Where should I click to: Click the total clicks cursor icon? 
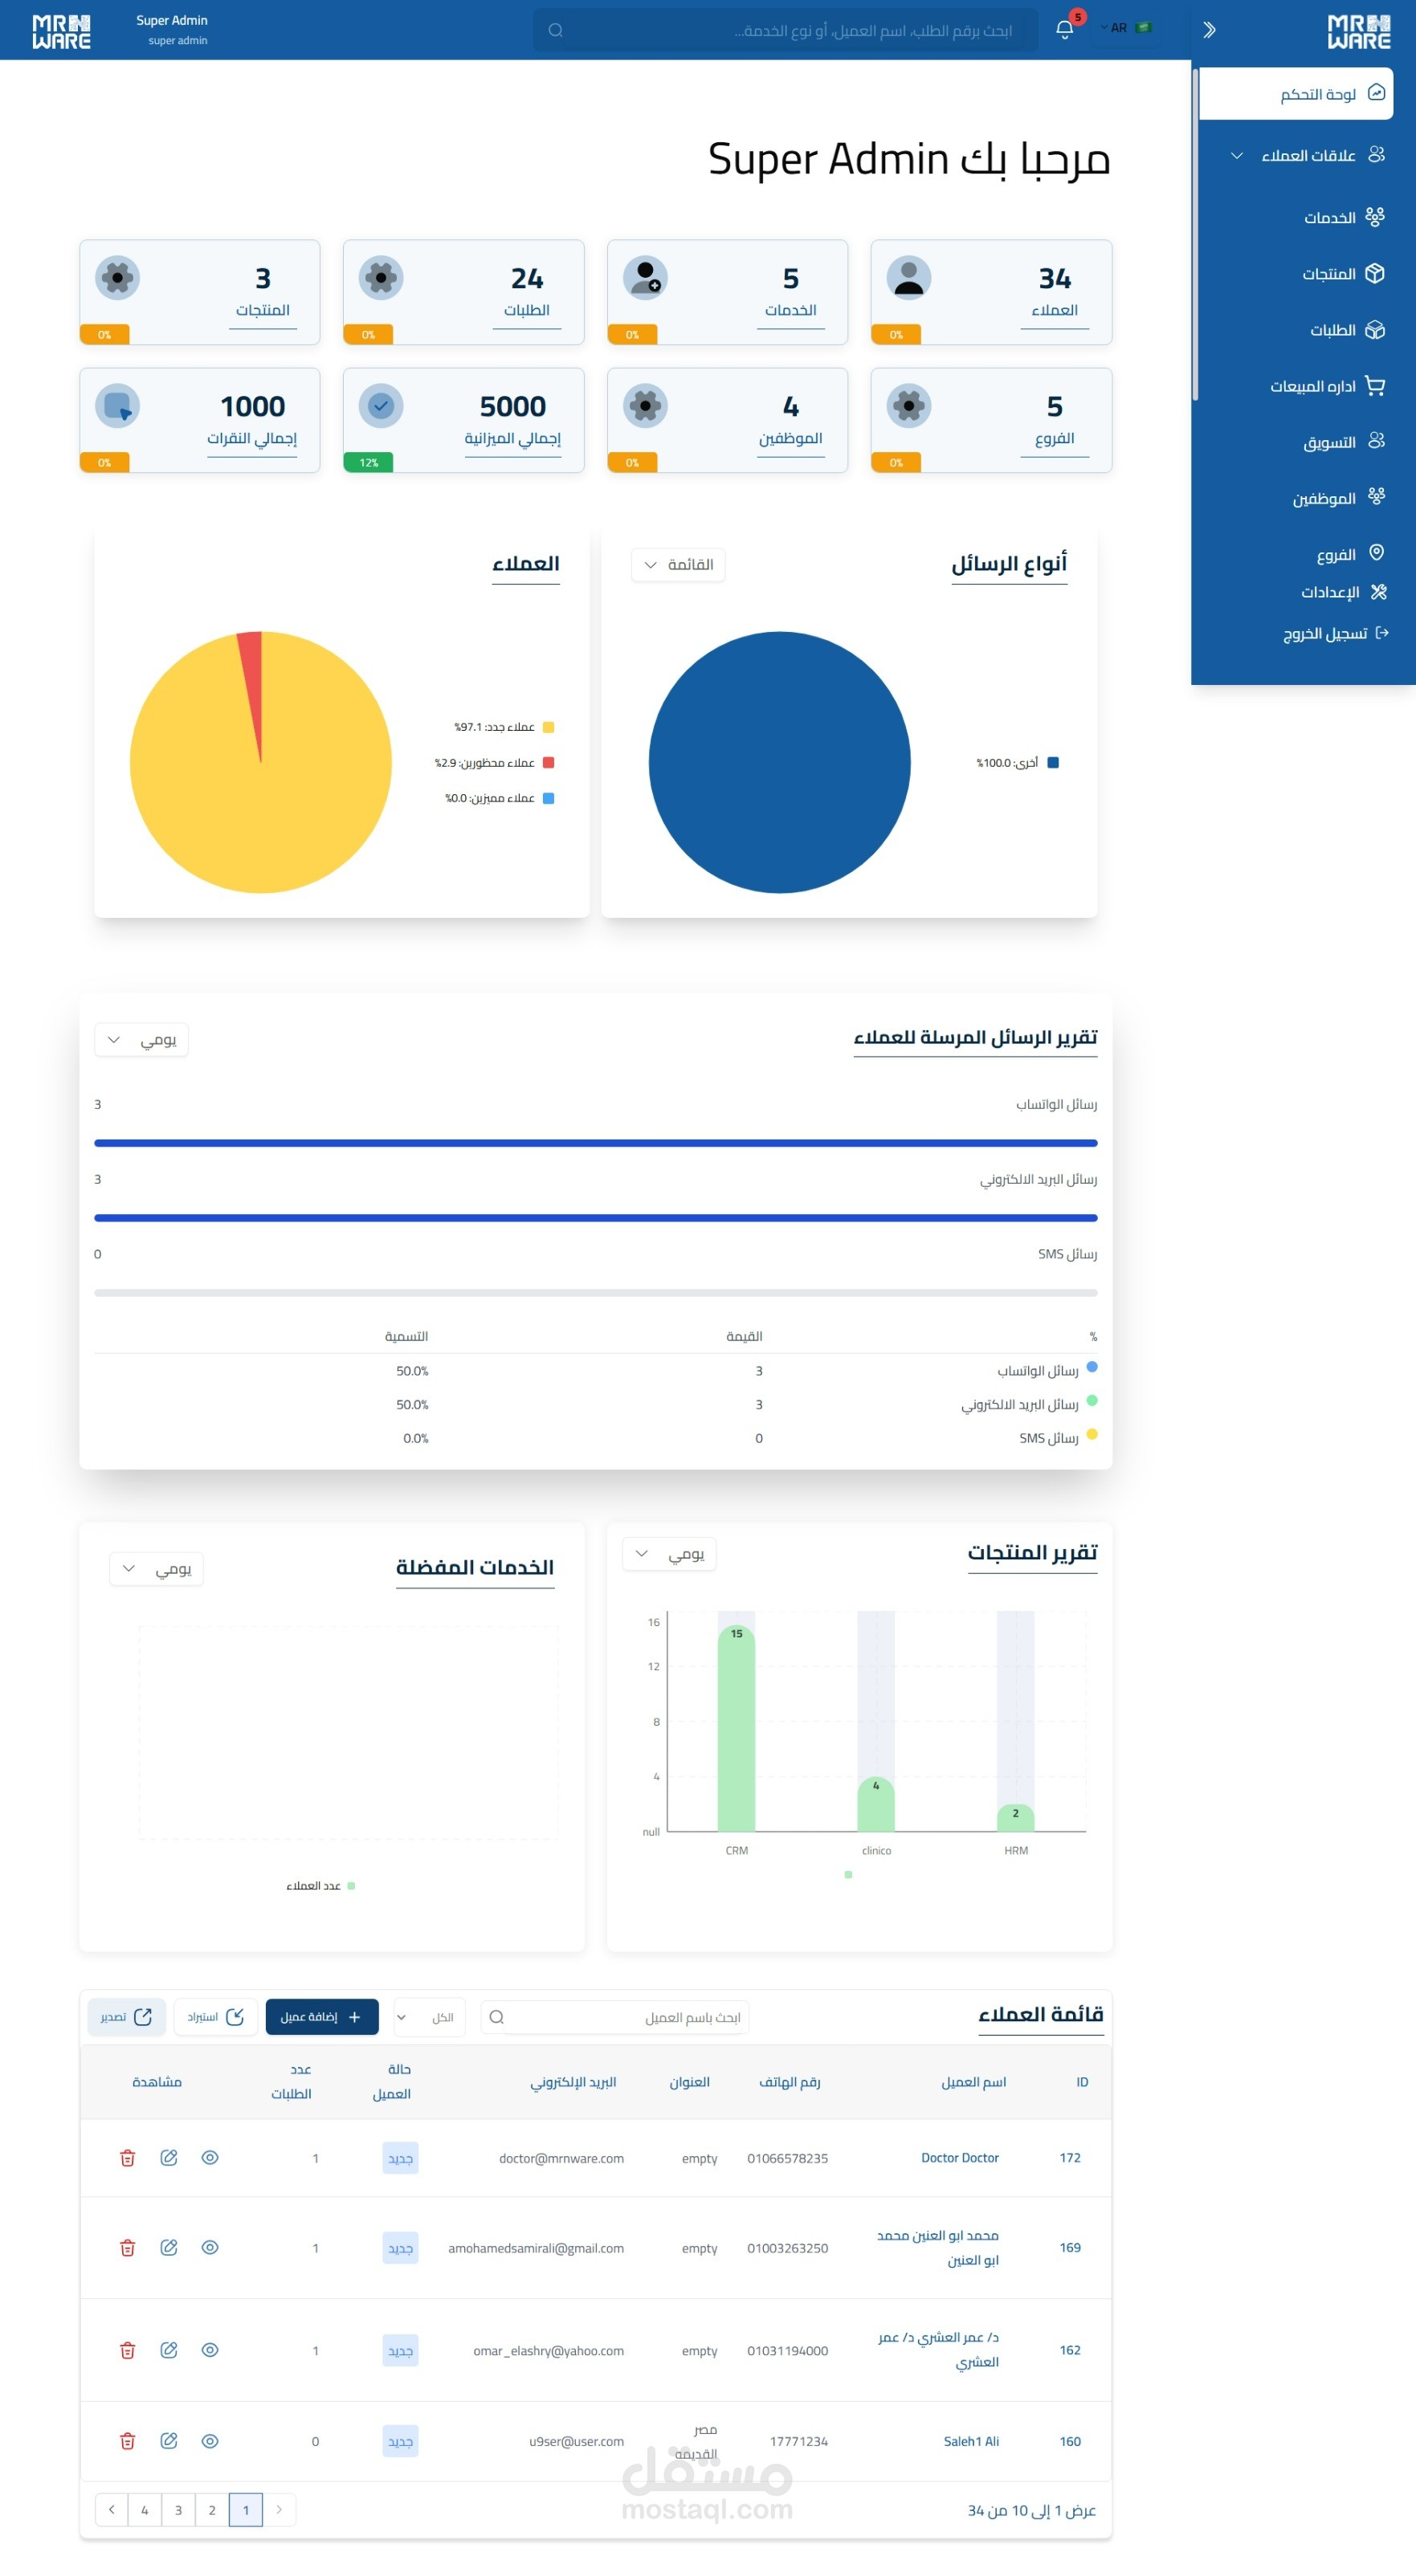117,406
